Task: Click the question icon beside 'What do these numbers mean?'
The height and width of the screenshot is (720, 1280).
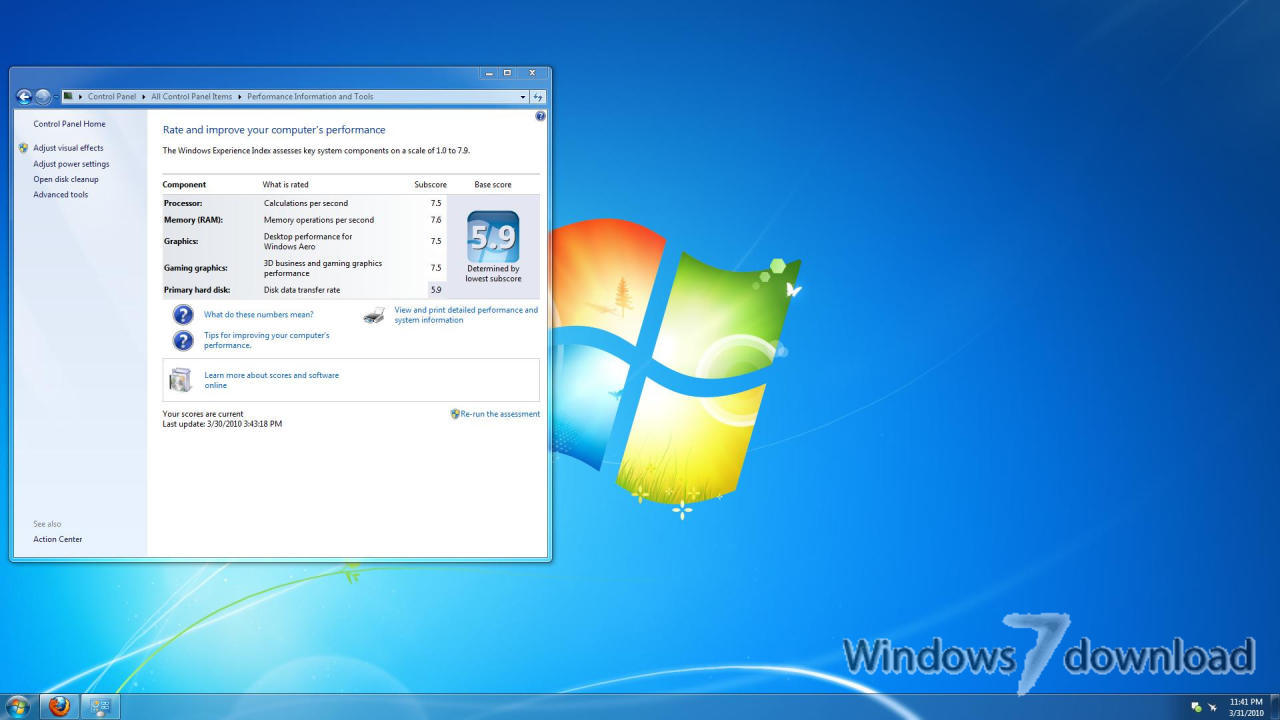Action: (183, 315)
